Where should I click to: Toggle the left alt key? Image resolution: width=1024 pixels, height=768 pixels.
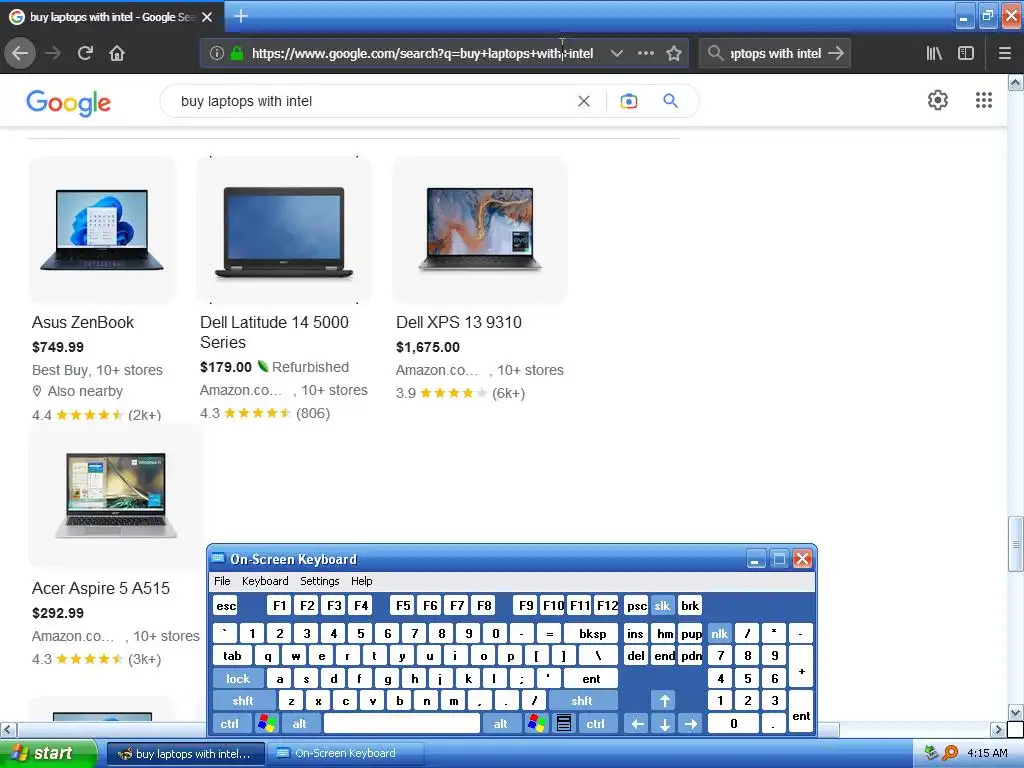(300, 724)
